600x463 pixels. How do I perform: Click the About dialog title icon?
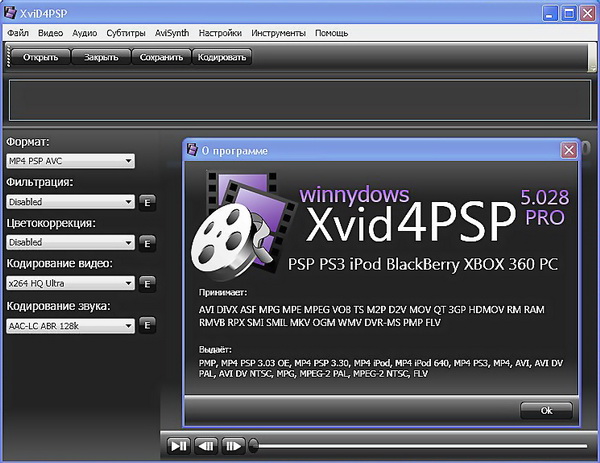(x=192, y=150)
